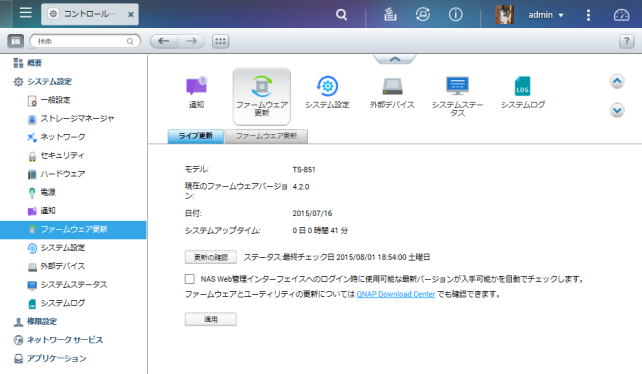Show previous icons with up arrow
The height and width of the screenshot is (374, 642).
[617, 82]
